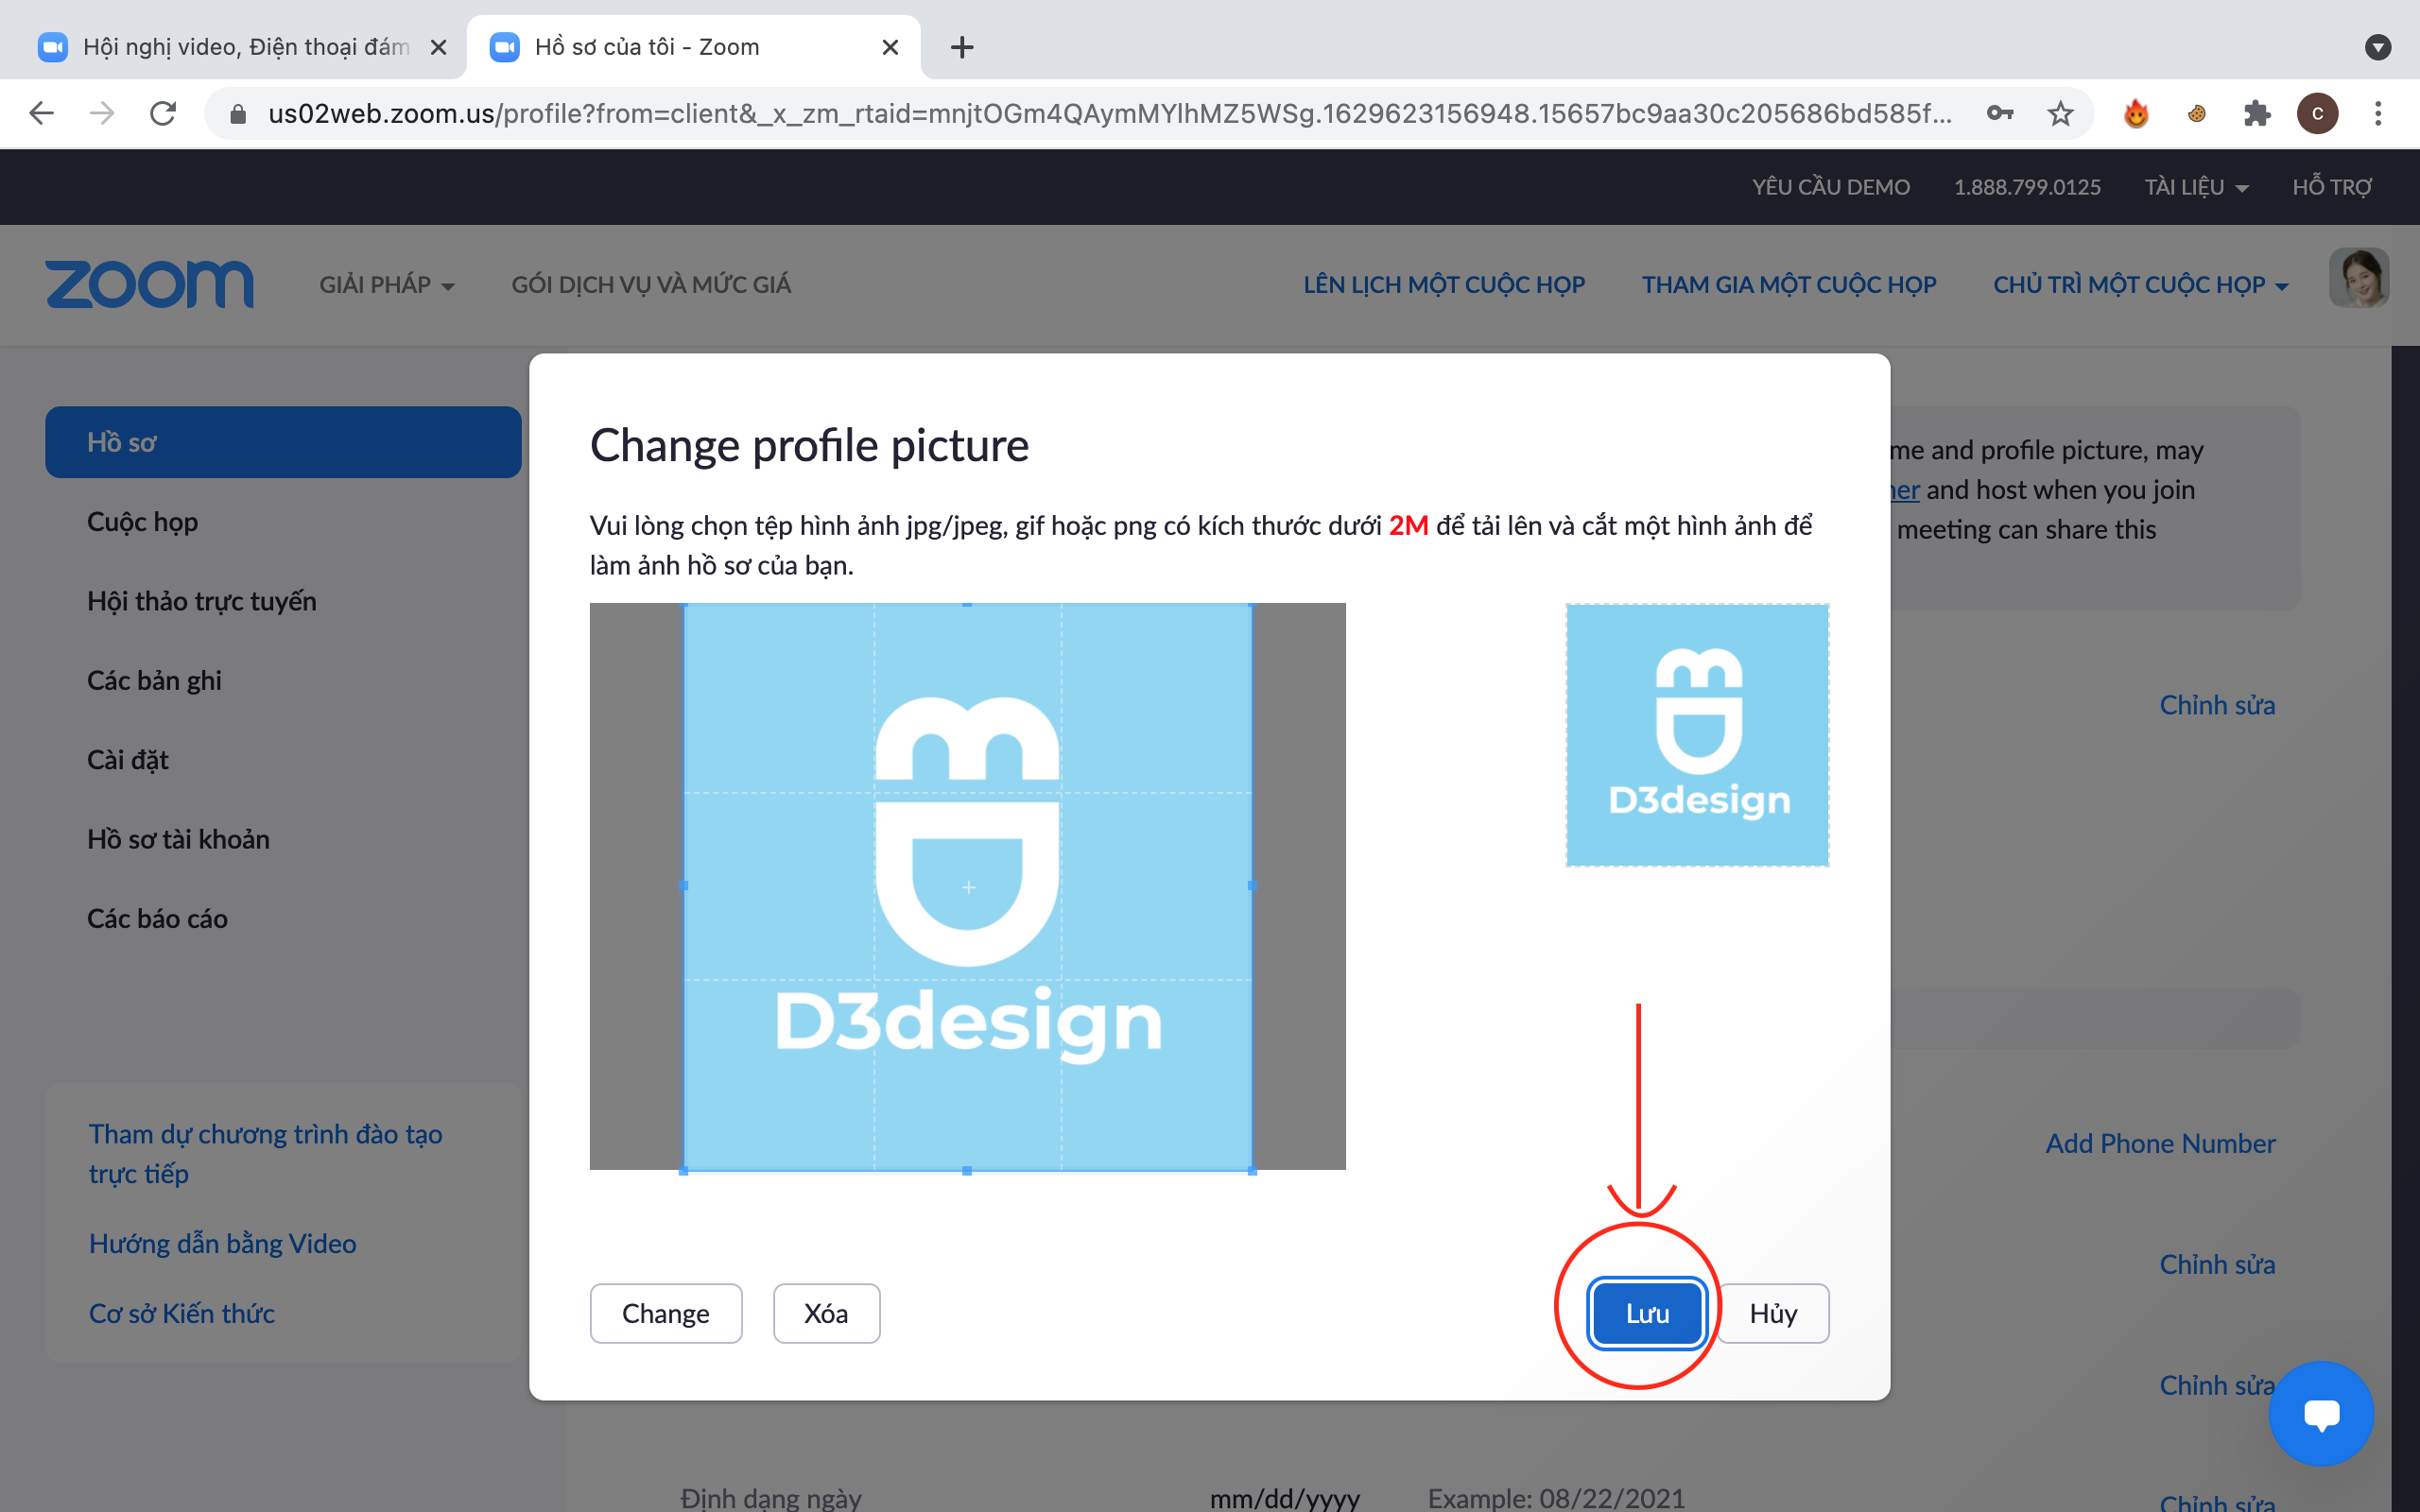Open the fire extension icon
This screenshot has width=2420, height=1512.
tap(2135, 113)
